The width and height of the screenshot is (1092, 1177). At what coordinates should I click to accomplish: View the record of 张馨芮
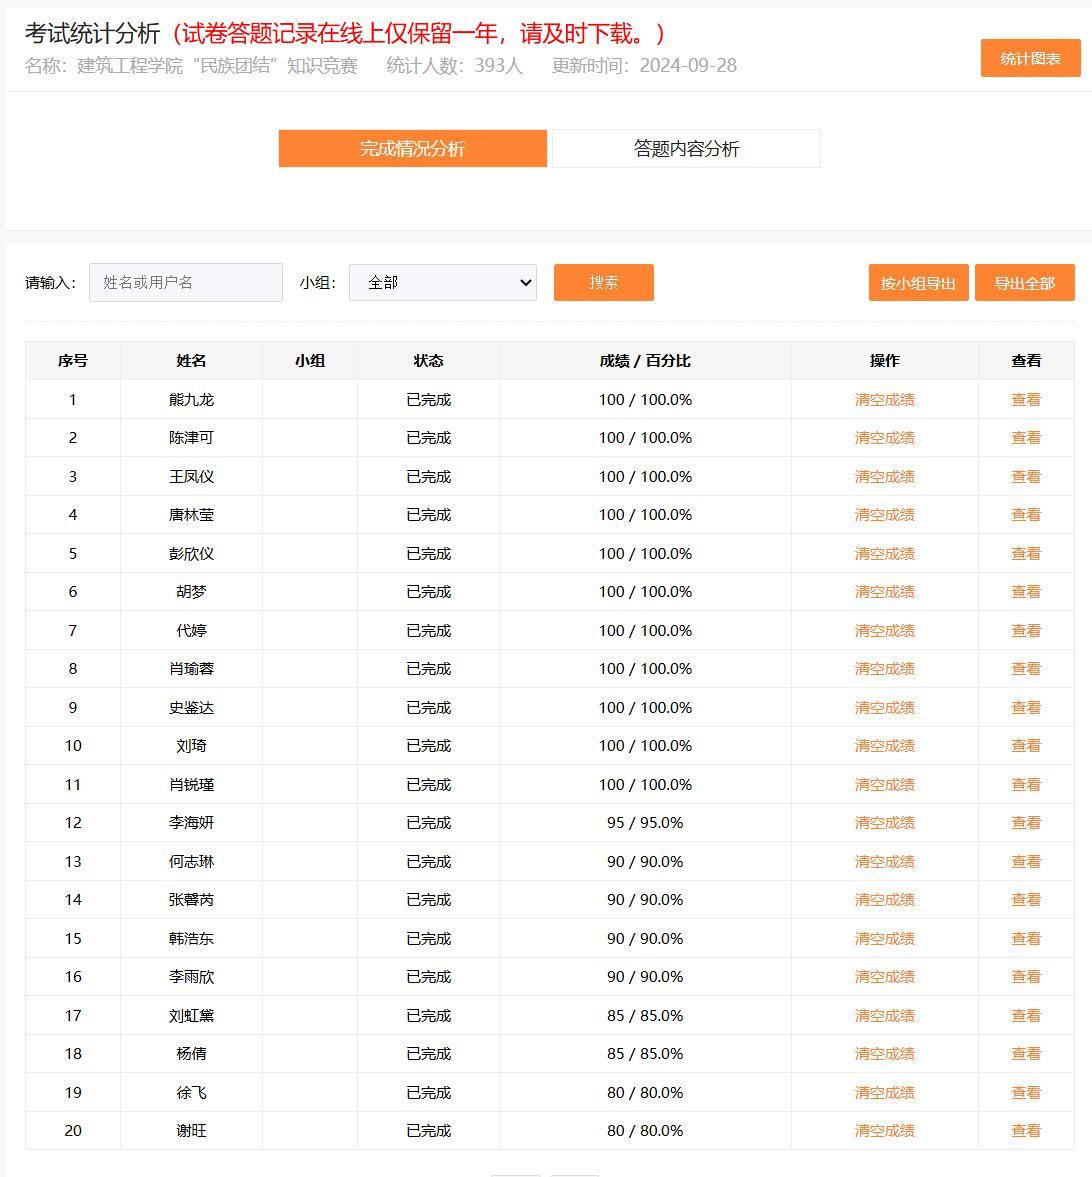click(x=1026, y=900)
